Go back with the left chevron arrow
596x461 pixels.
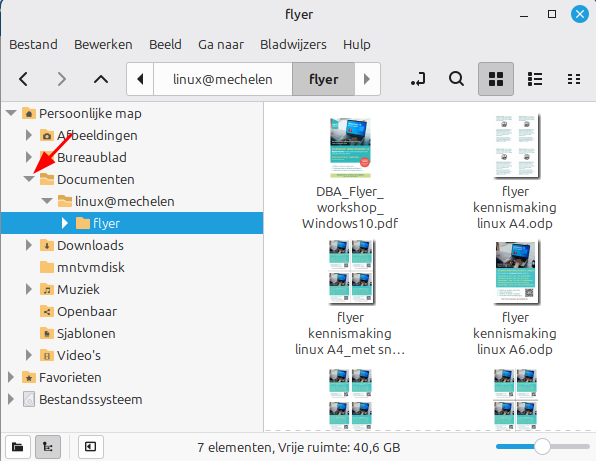[24, 79]
